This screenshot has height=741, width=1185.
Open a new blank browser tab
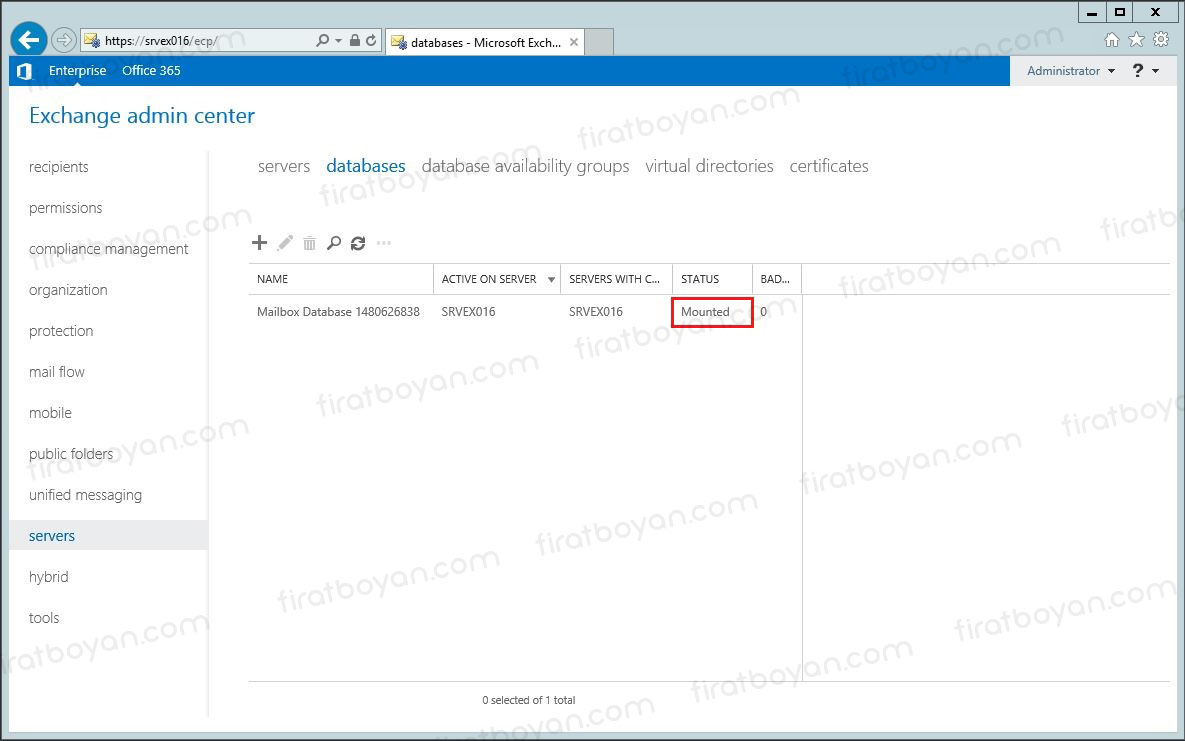point(599,42)
